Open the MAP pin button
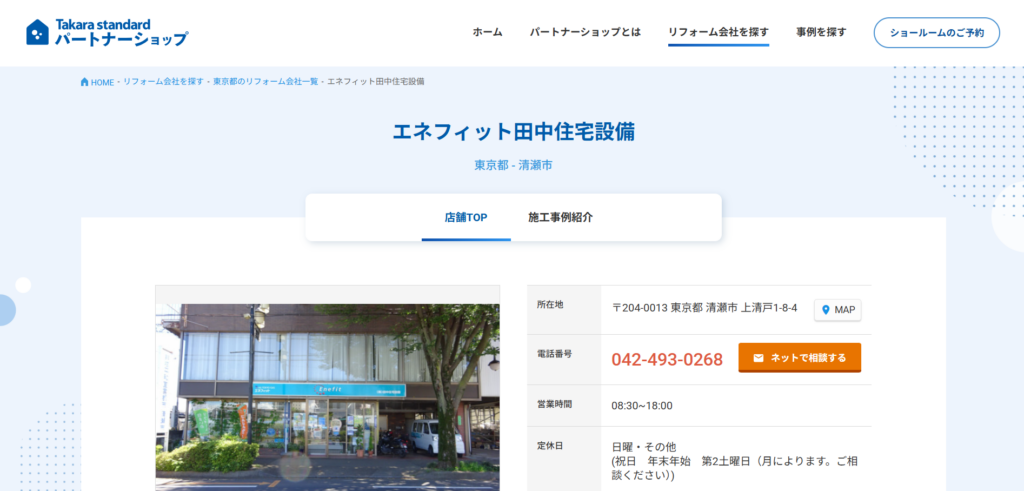This screenshot has width=1024, height=491. pyautogui.click(x=837, y=310)
